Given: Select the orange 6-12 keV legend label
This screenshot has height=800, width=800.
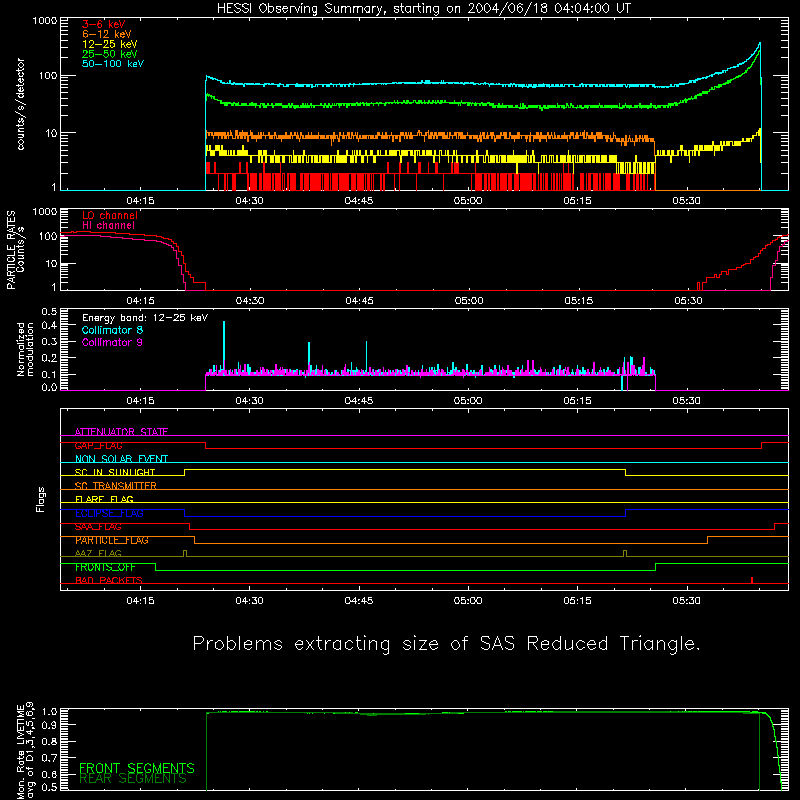Looking at the screenshot, I should point(107,34).
